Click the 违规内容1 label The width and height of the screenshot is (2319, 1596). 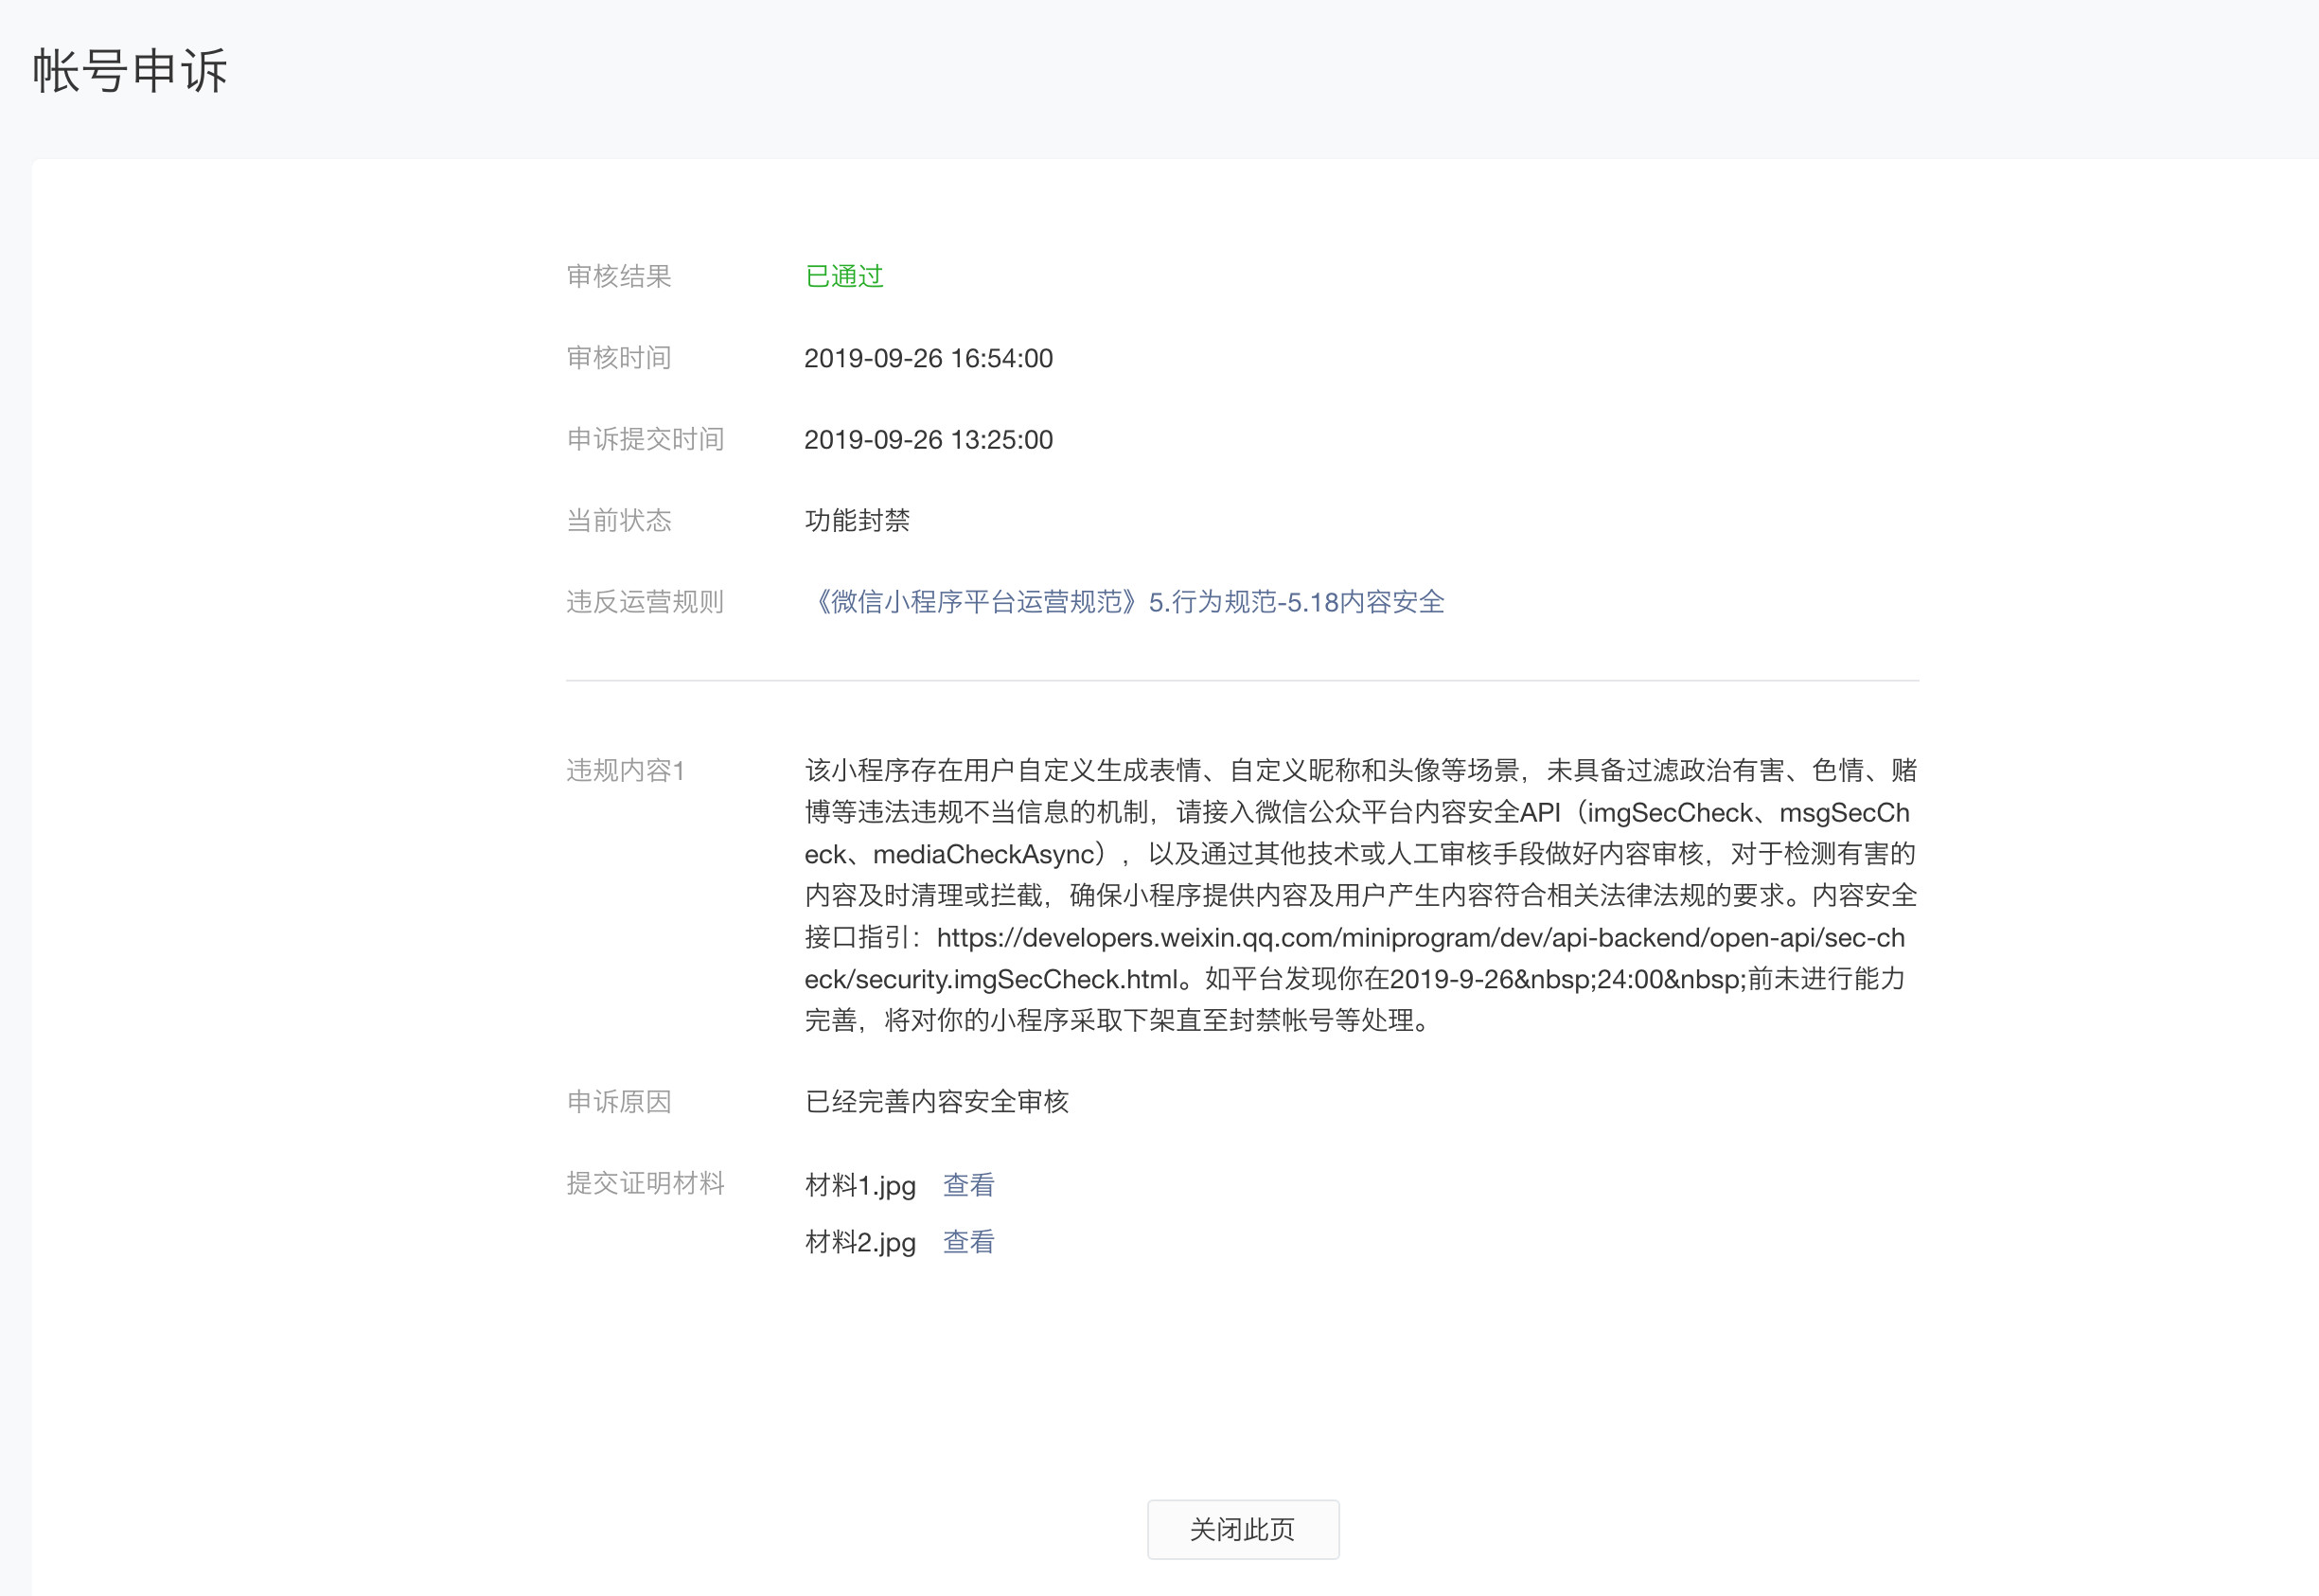(x=625, y=771)
